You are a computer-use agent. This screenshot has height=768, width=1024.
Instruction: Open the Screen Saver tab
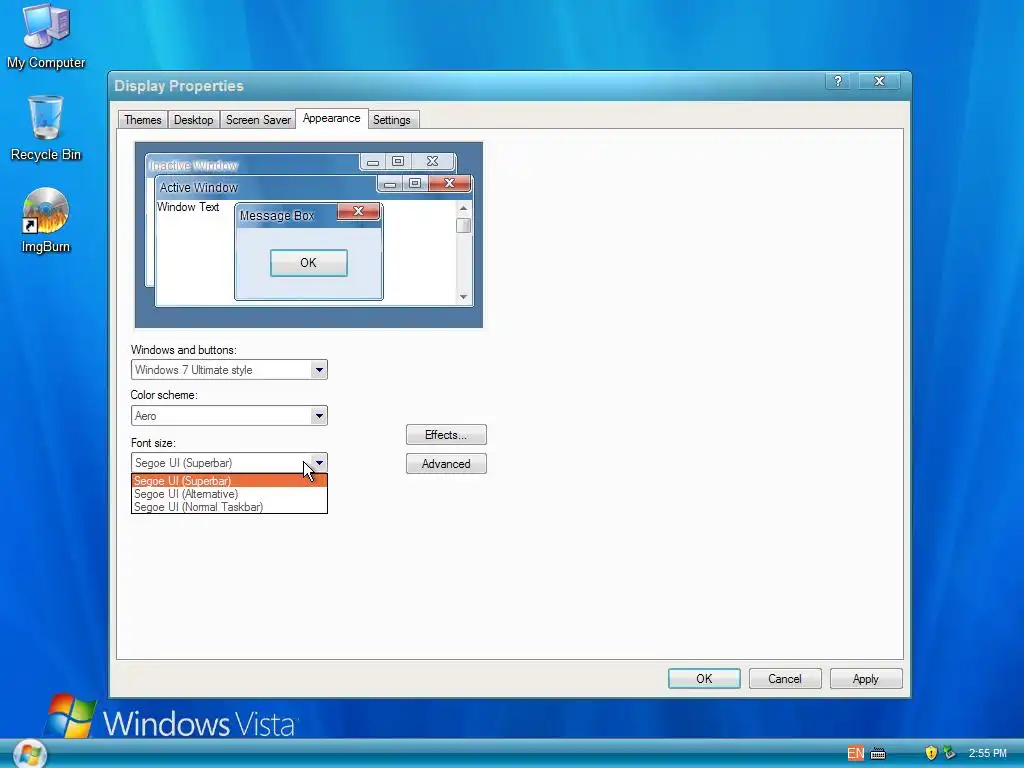coord(258,120)
